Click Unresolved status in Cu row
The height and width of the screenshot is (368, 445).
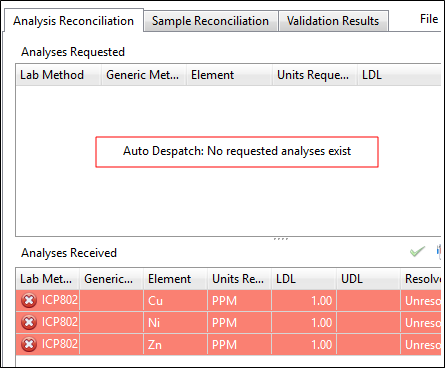click(421, 301)
